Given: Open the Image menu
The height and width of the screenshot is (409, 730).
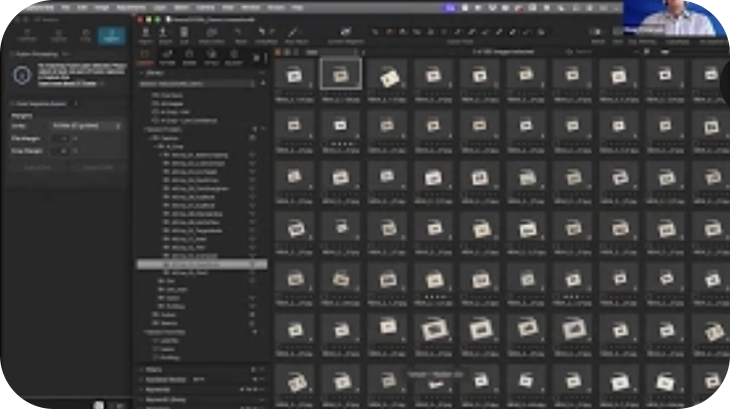Looking at the screenshot, I should 101,7.
